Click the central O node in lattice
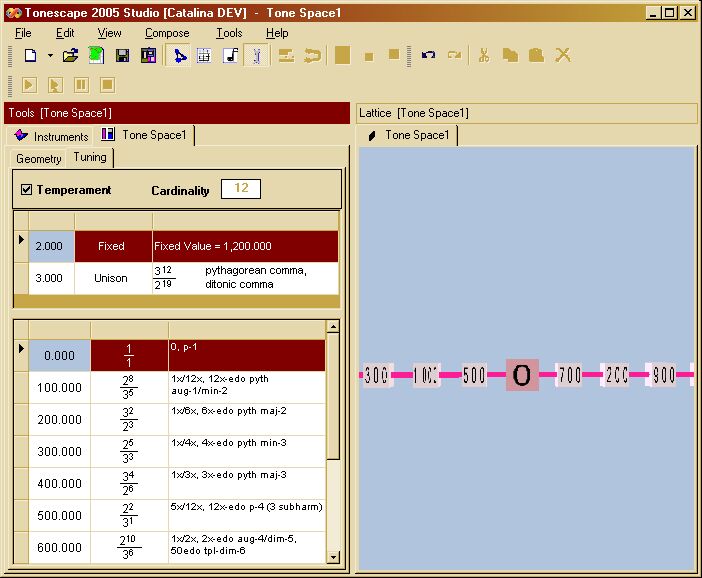 [x=522, y=375]
